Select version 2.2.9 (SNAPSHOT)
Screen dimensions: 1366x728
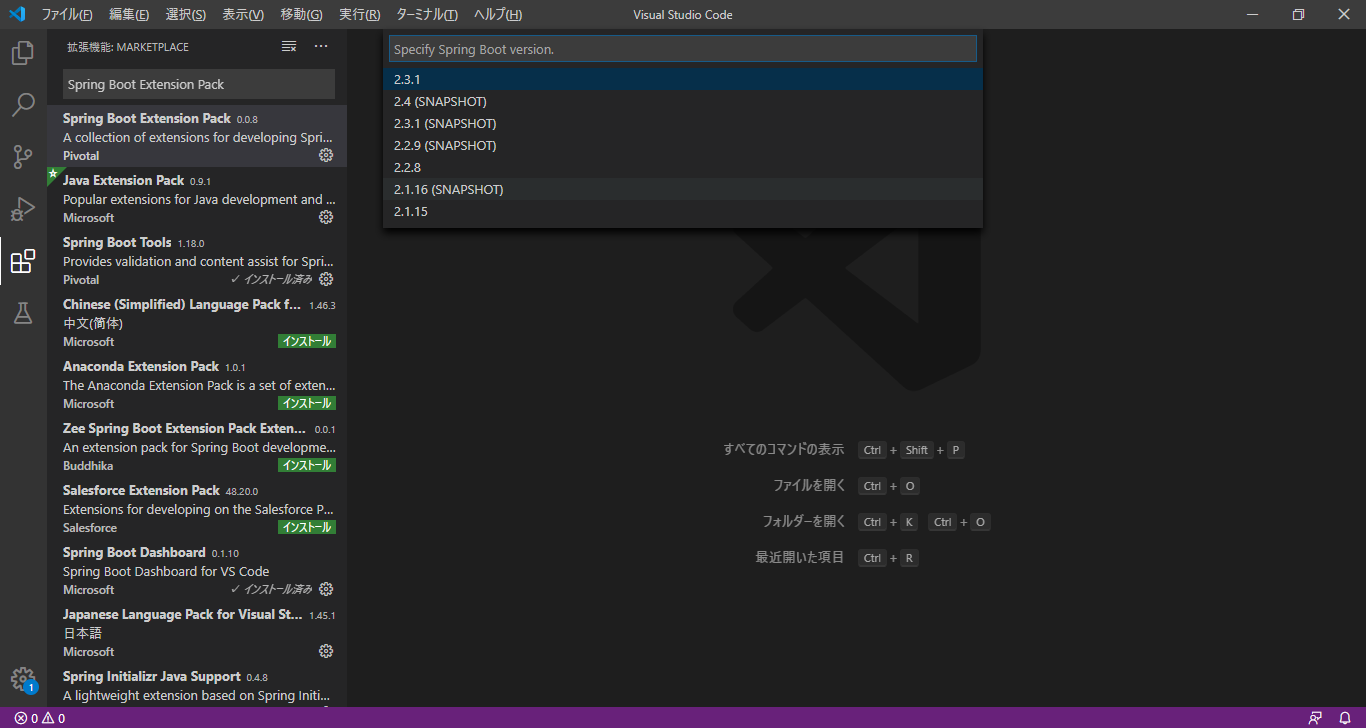(683, 145)
